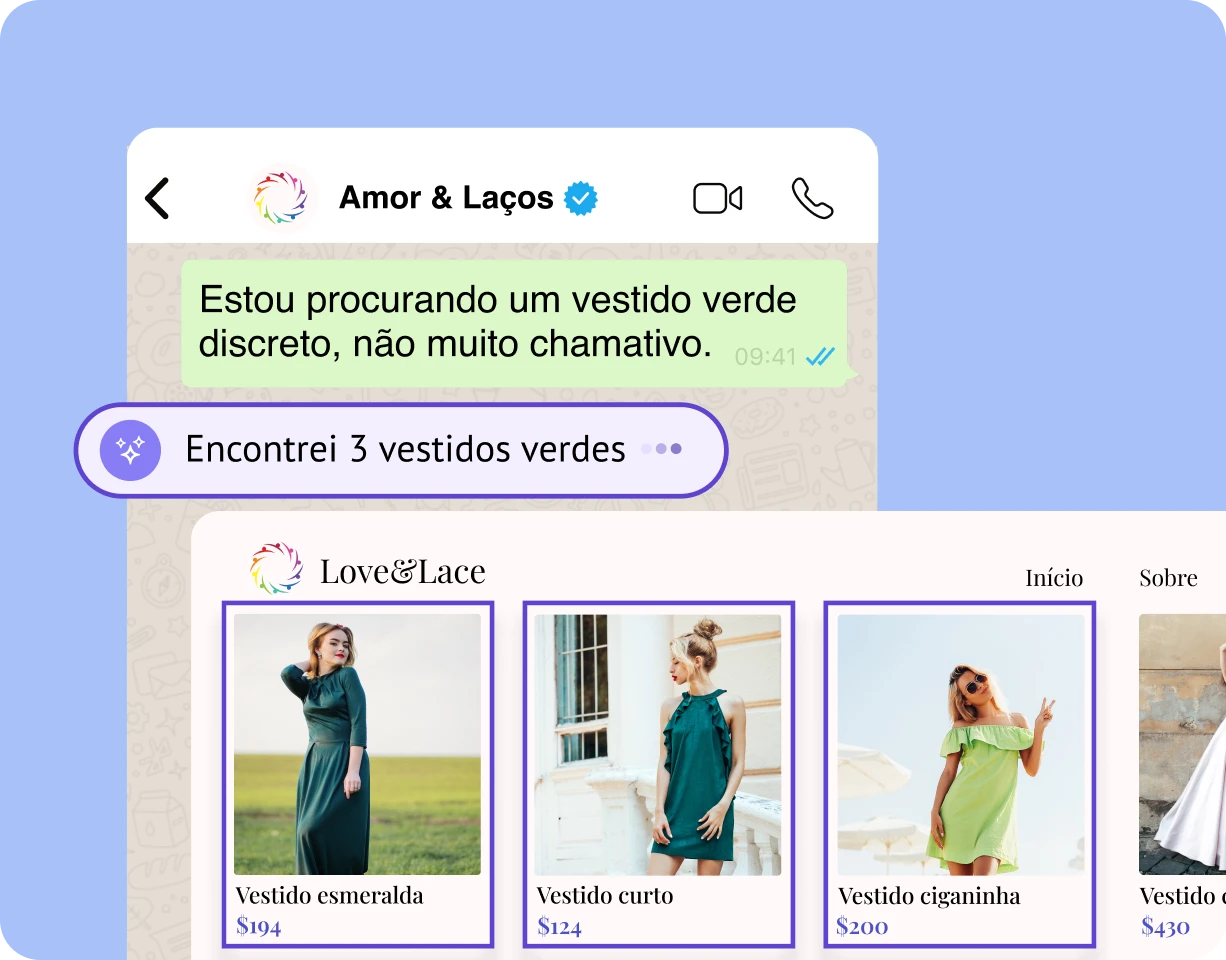This screenshot has width=1226, height=960.
Task: Click the $194 price label
Action: coord(258,926)
